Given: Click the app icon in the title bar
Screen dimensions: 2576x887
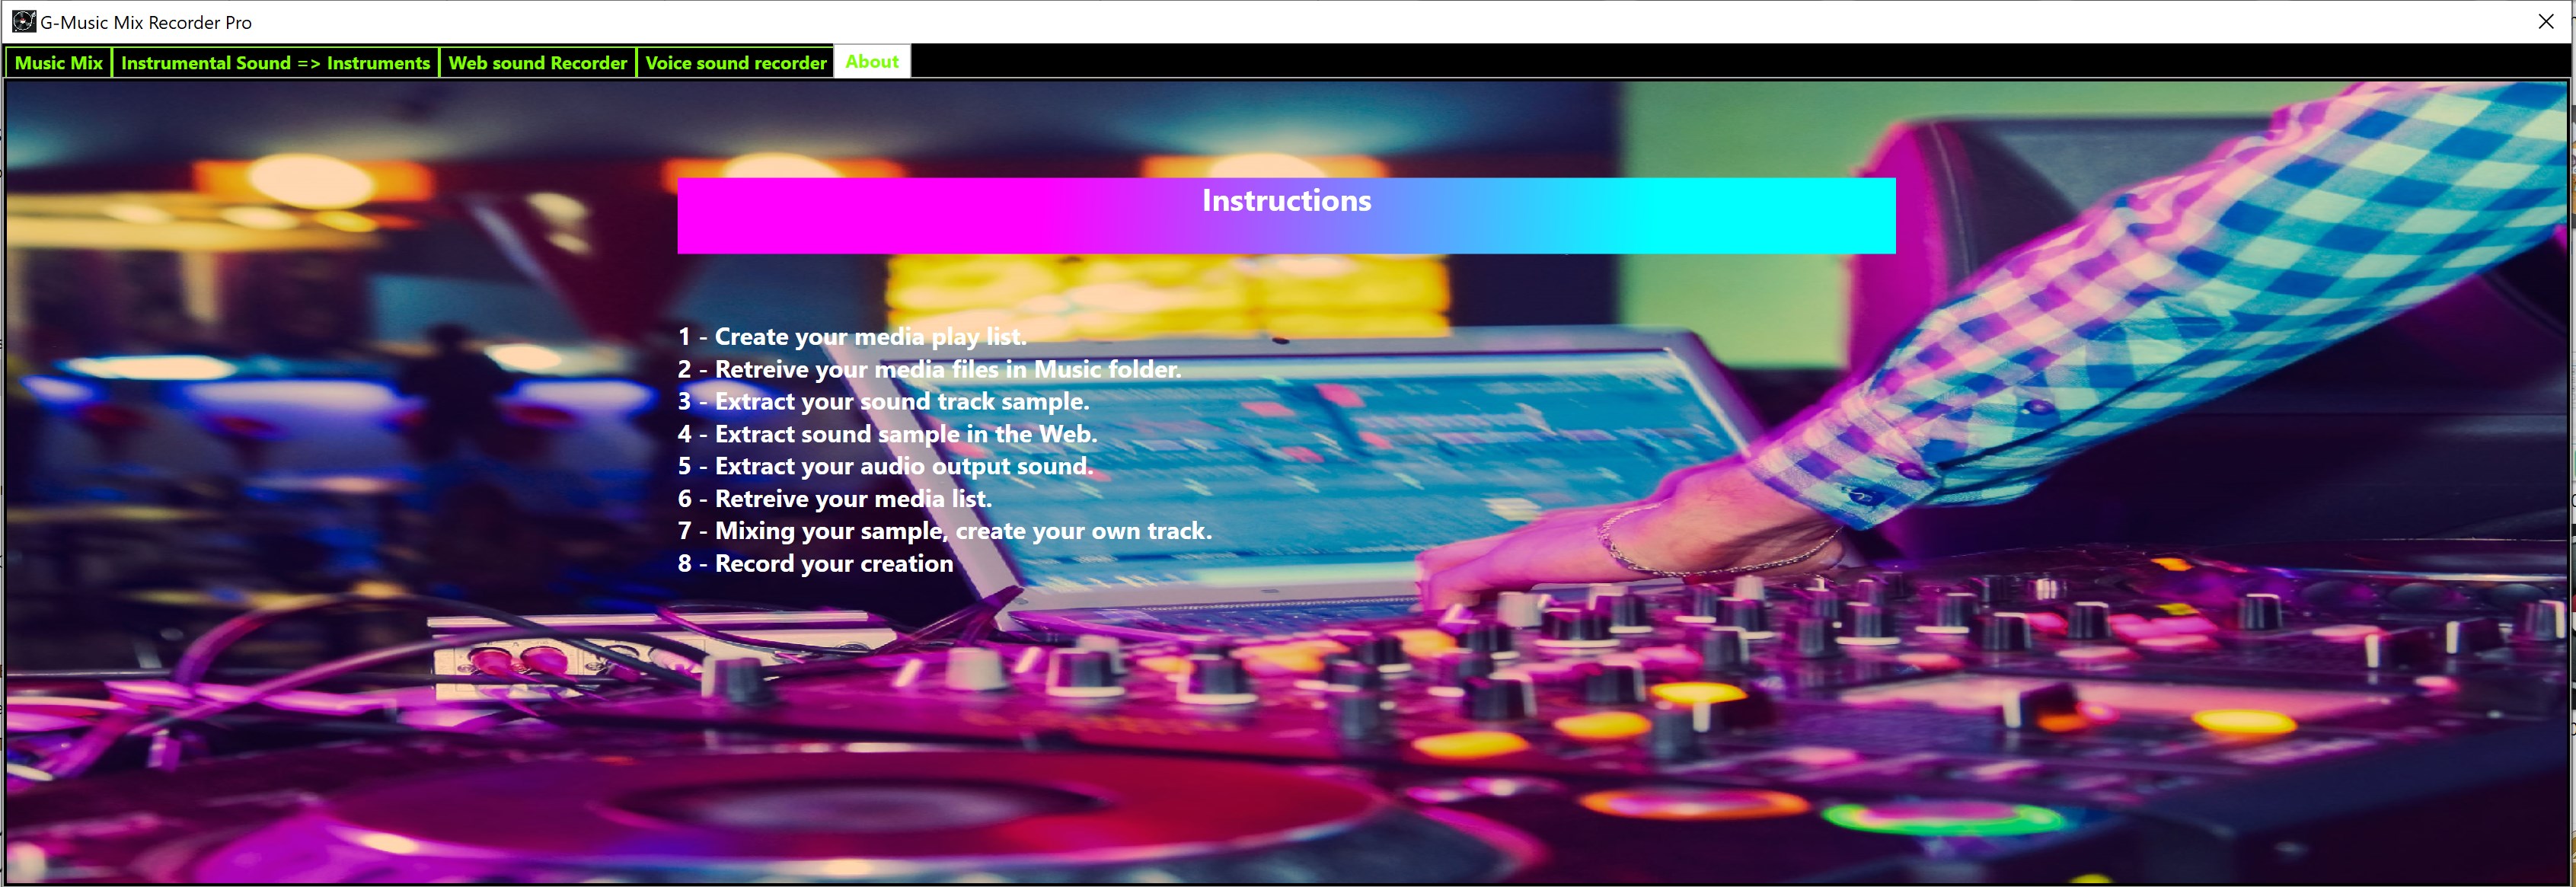Looking at the screenshot, I should click(x=23, y=21).
